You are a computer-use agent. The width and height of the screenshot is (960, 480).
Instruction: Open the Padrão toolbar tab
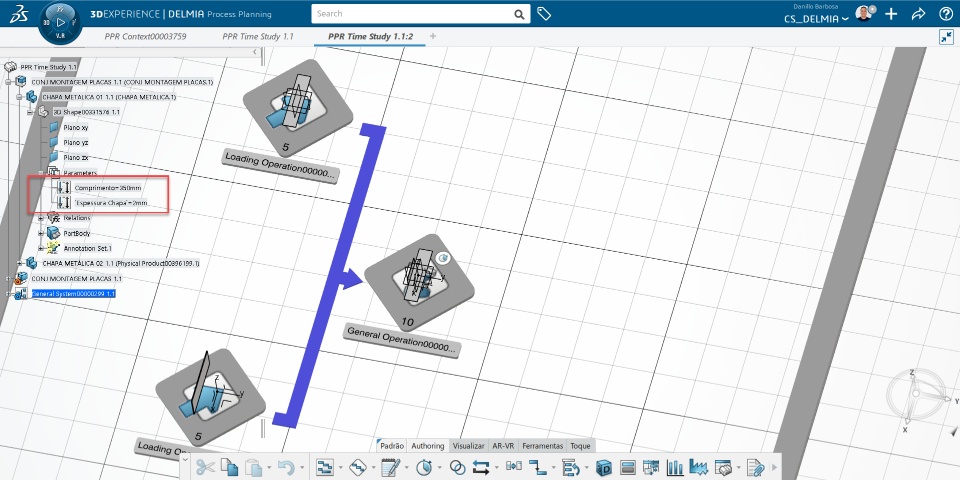tap(392, 446)
